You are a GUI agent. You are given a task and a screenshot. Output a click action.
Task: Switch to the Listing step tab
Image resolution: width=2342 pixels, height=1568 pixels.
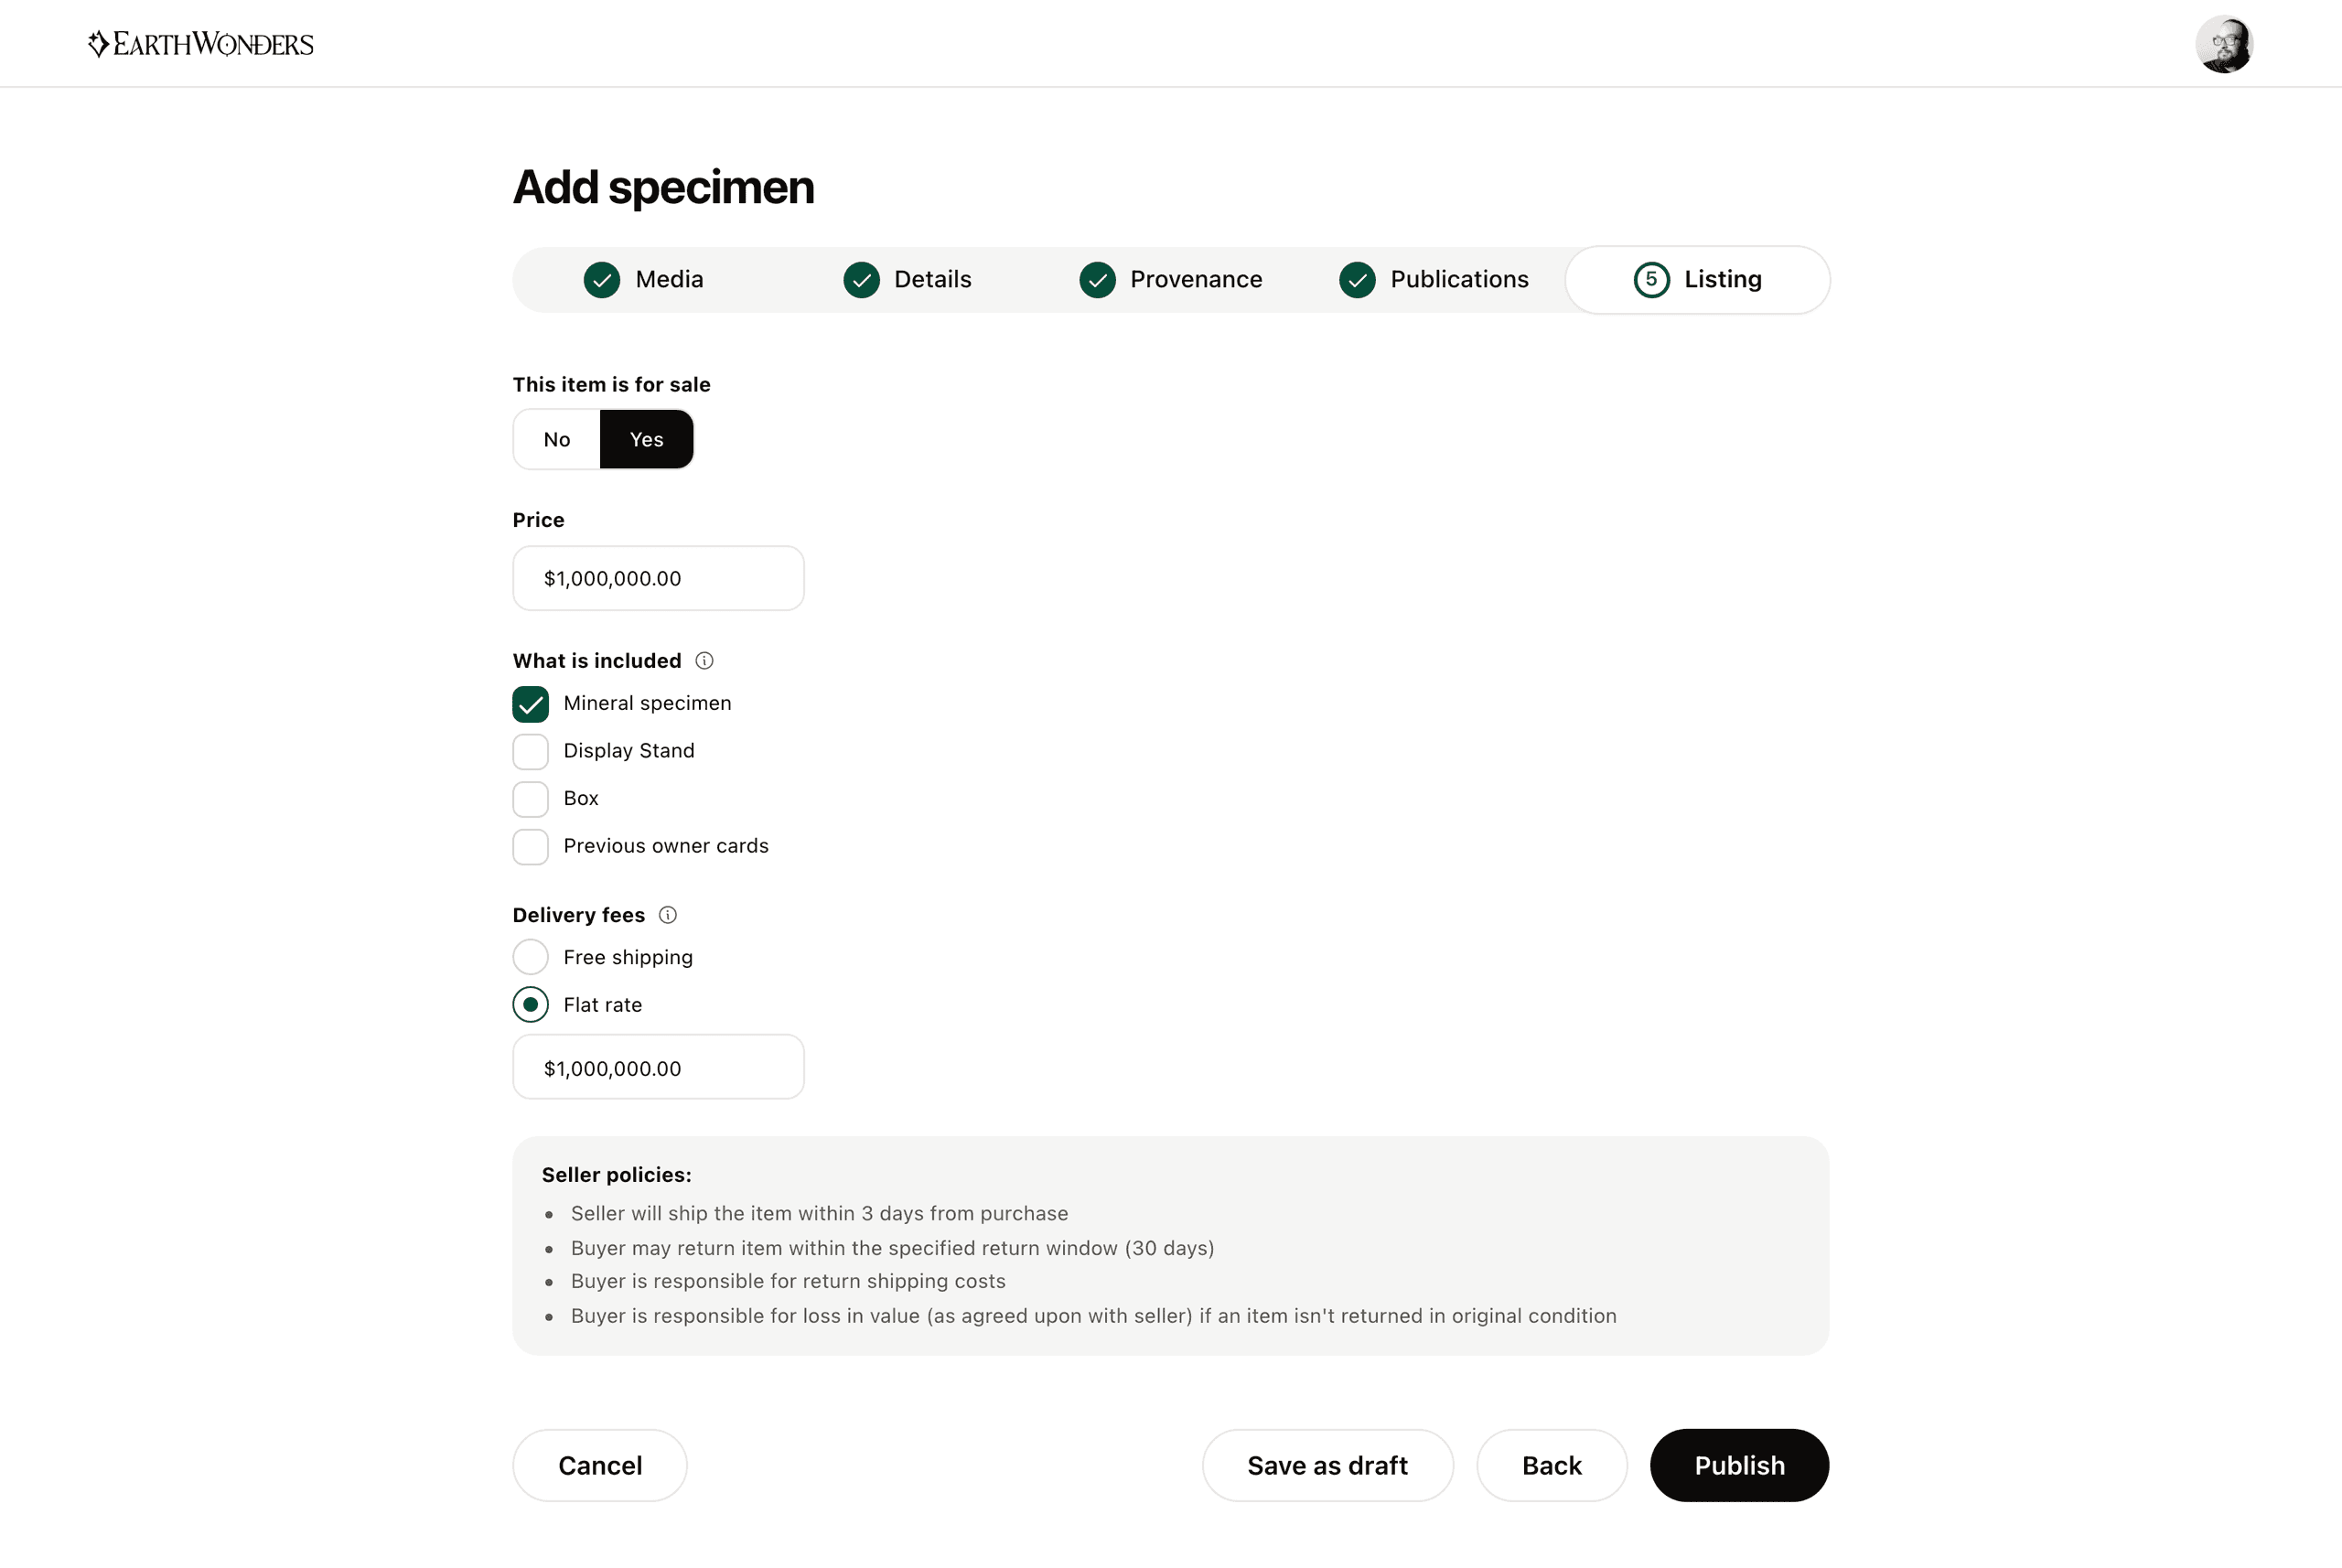pos(1697,280)
